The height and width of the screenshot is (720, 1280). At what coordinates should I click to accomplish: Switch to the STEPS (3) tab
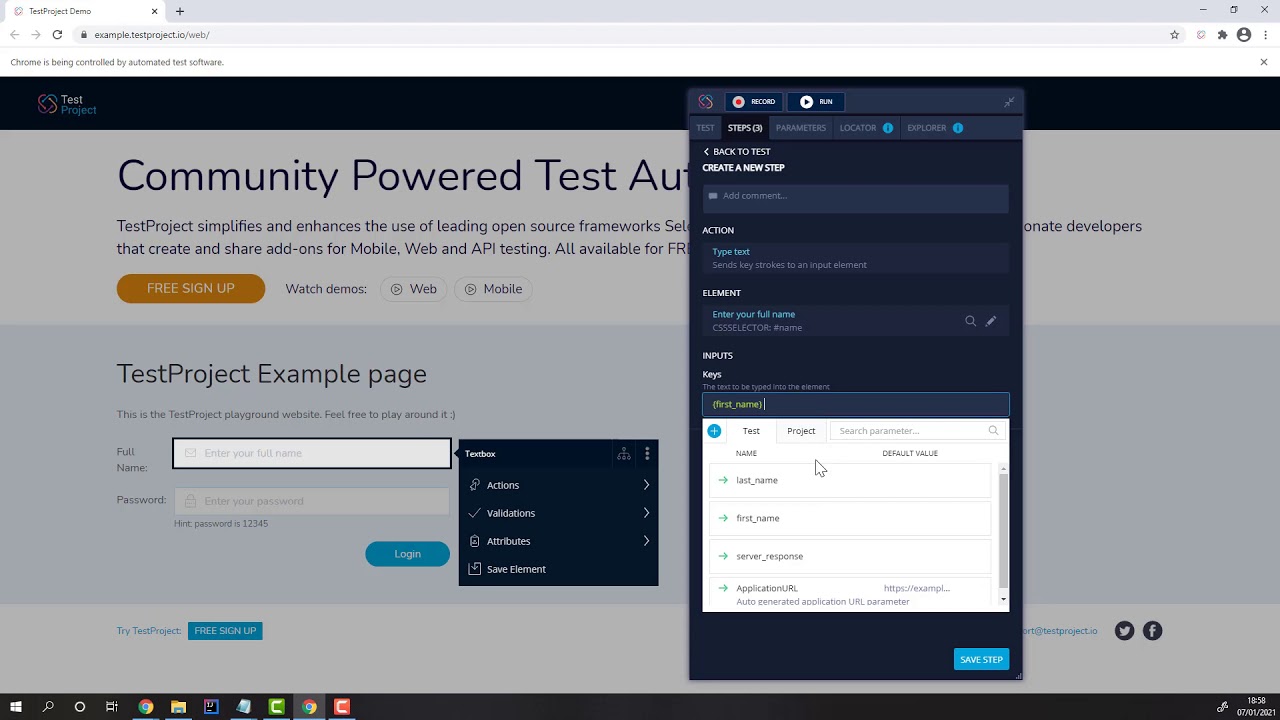pyautogui.click(x=745, y=128)
